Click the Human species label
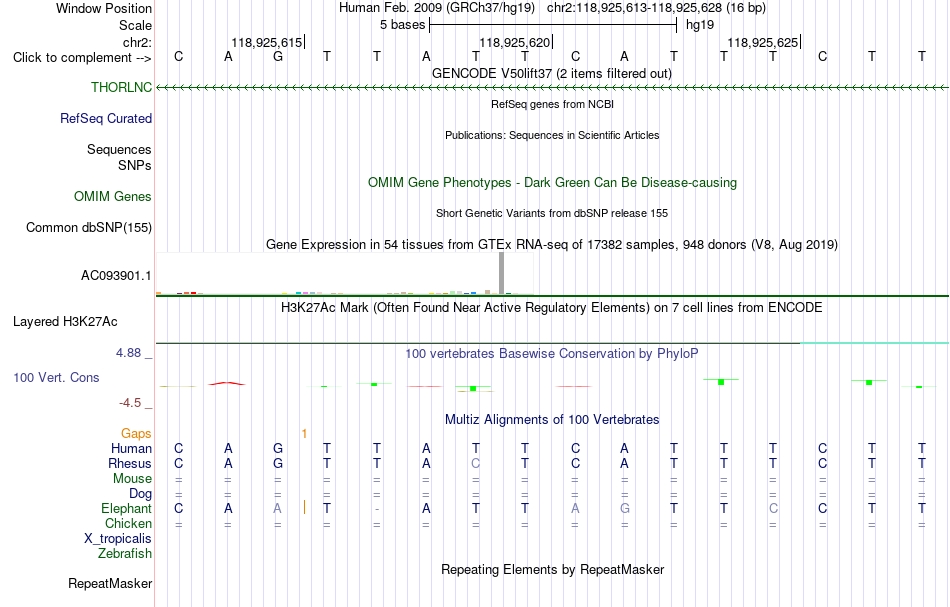 click(131, 448)
